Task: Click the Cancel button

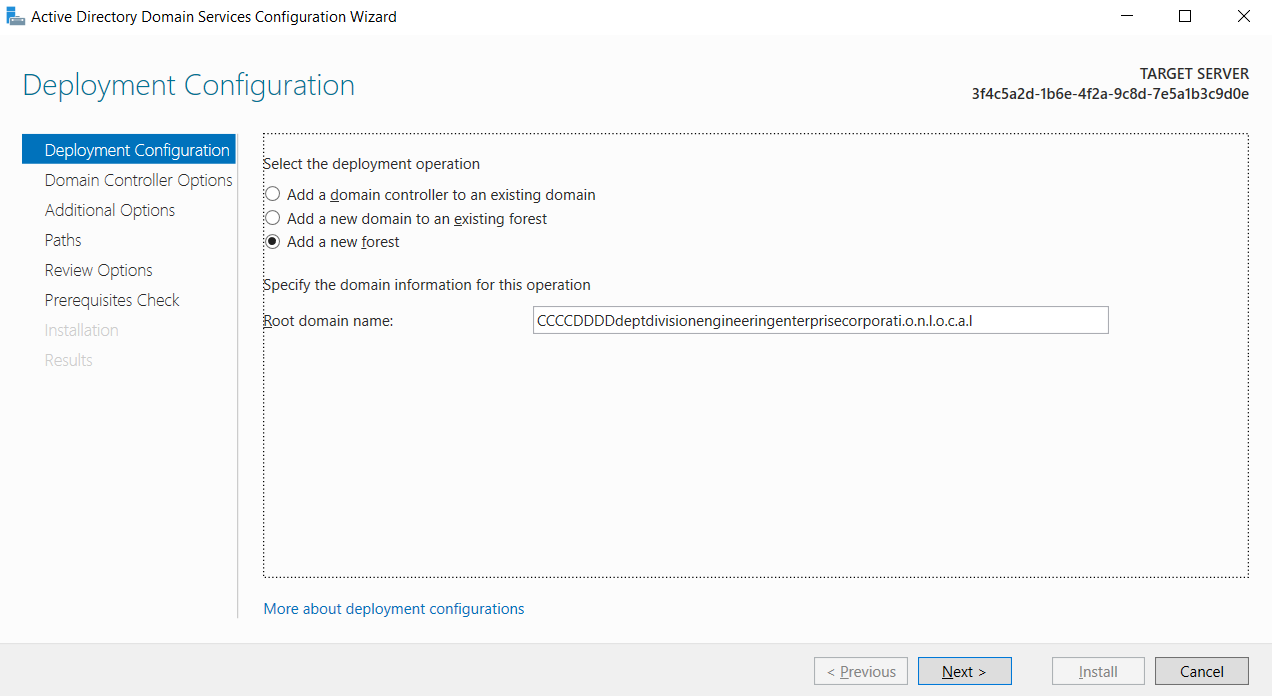Action: (x=1202, y=671)
